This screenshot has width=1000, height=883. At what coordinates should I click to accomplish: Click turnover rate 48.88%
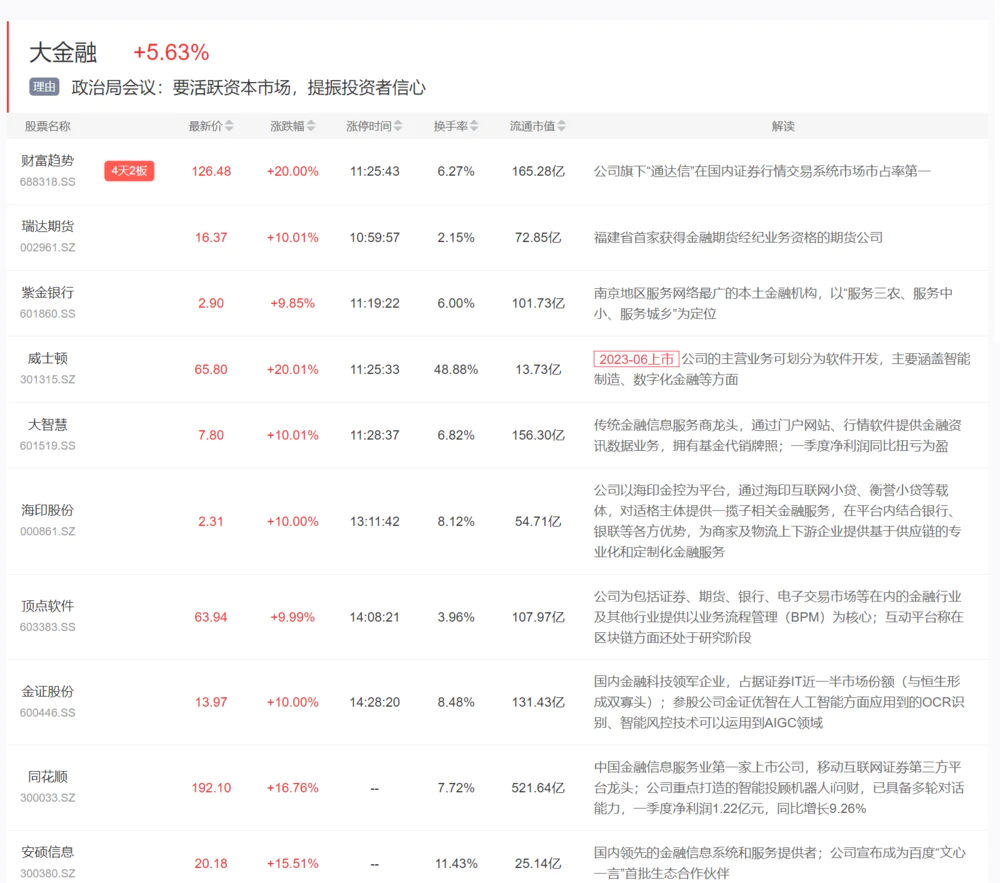456,369
